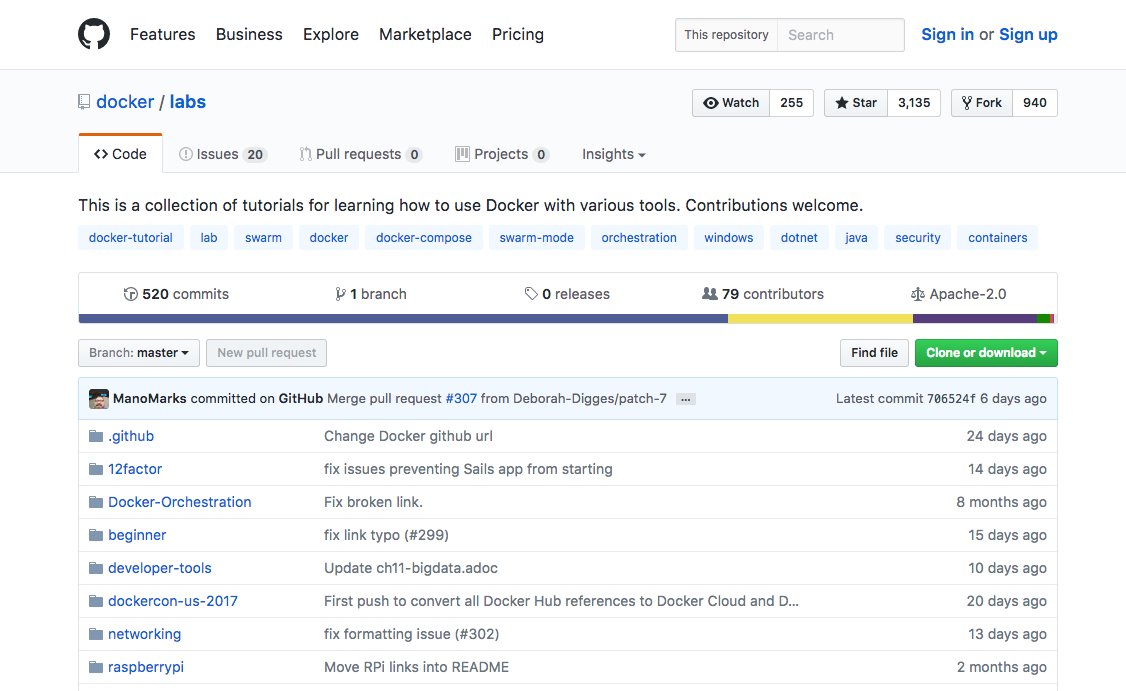Click the folder icon beside raspberrypi
The image size is (1126, 691).
(96, 667)
